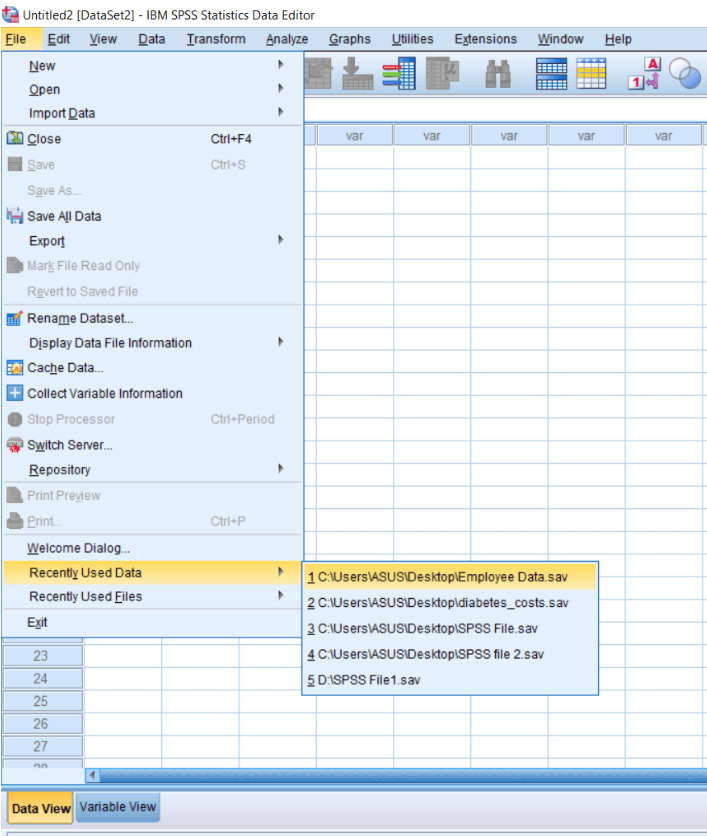
Task: Select Rename Dataset from the File menu
Action: tap(80, 318)
